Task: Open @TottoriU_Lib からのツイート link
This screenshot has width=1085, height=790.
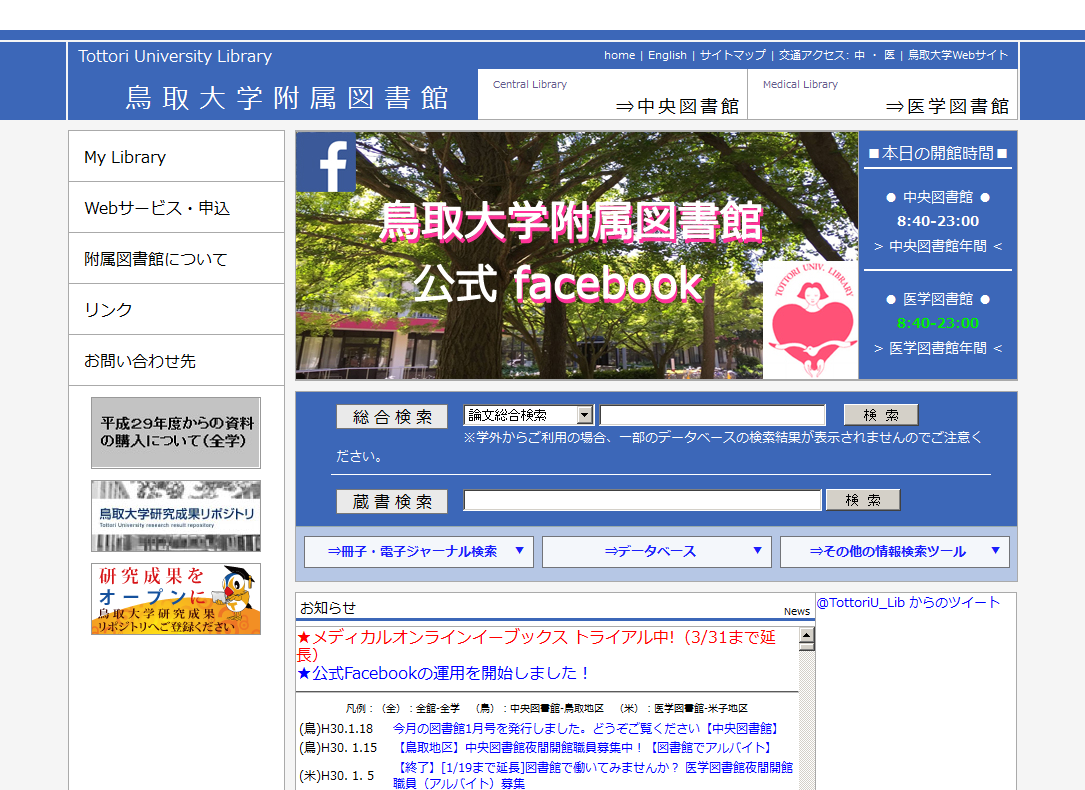Action: click(909, 603)
